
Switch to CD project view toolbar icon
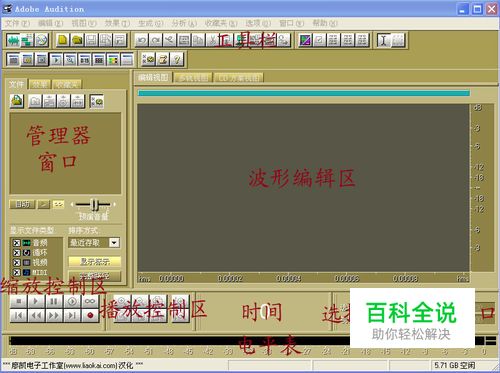[x=42, y=40]
